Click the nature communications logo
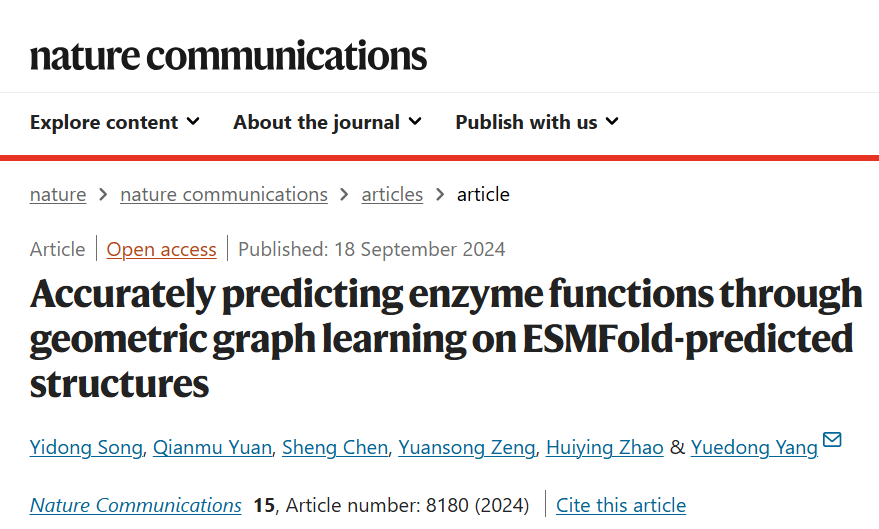 [x=228, y=56]
